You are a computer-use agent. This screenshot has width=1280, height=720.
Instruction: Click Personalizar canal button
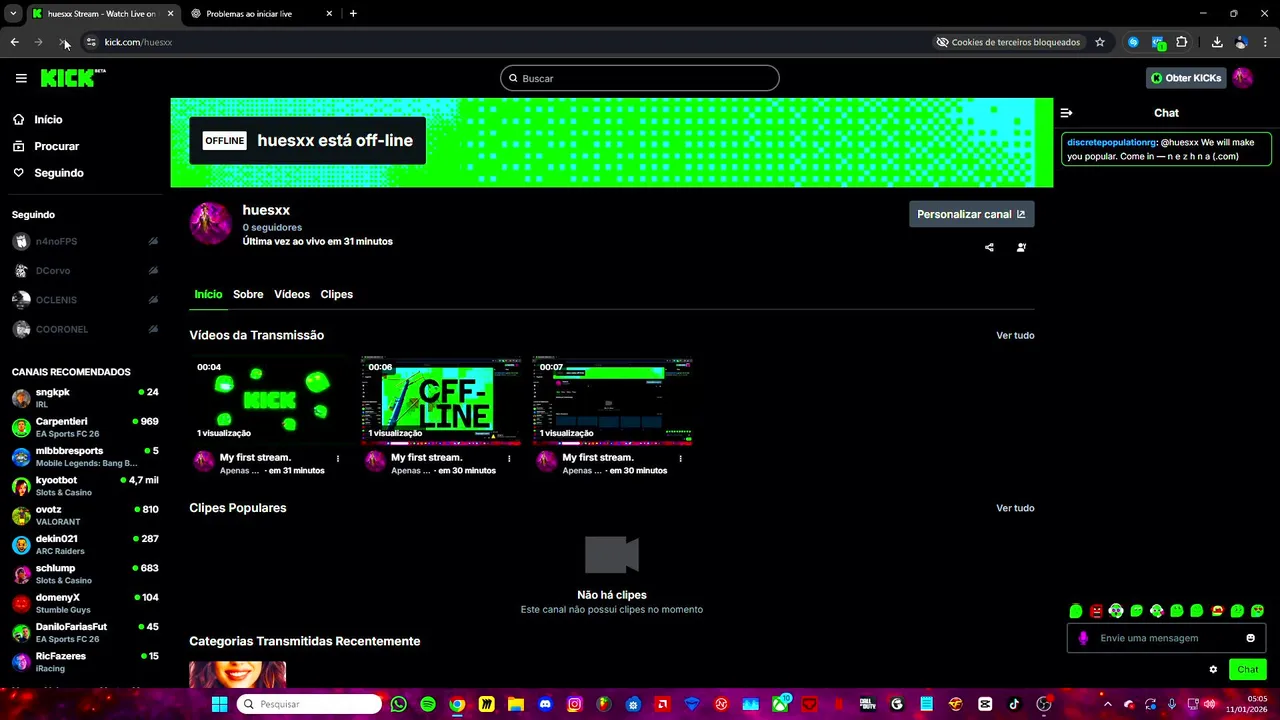click(x=971, y=214)
